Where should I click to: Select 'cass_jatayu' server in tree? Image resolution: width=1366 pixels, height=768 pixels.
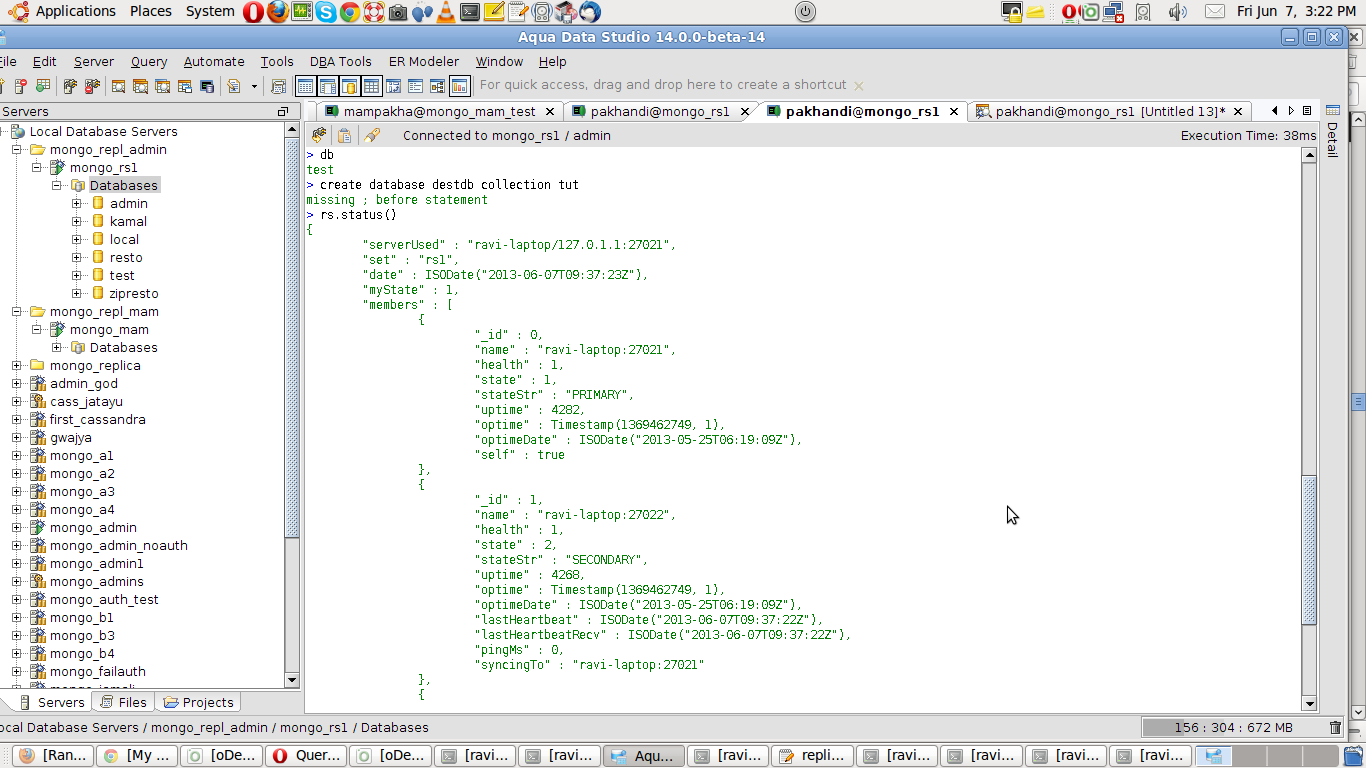[86, 402]
